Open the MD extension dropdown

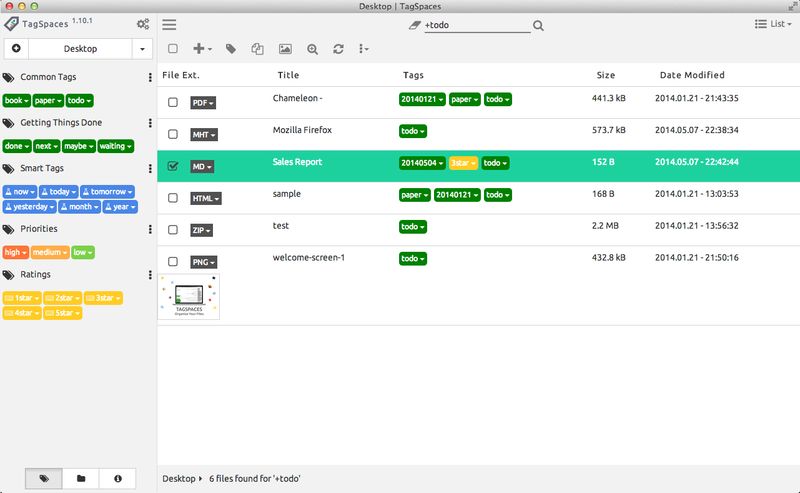[202, 166]
